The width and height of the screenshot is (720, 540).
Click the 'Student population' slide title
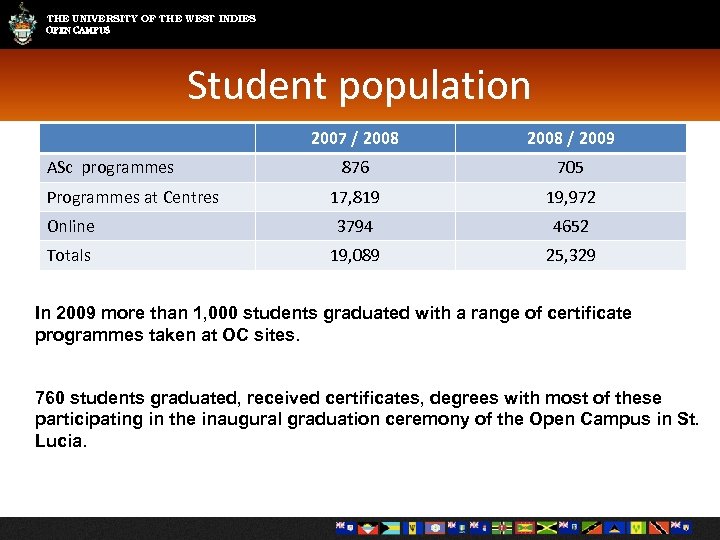(359, 86)
